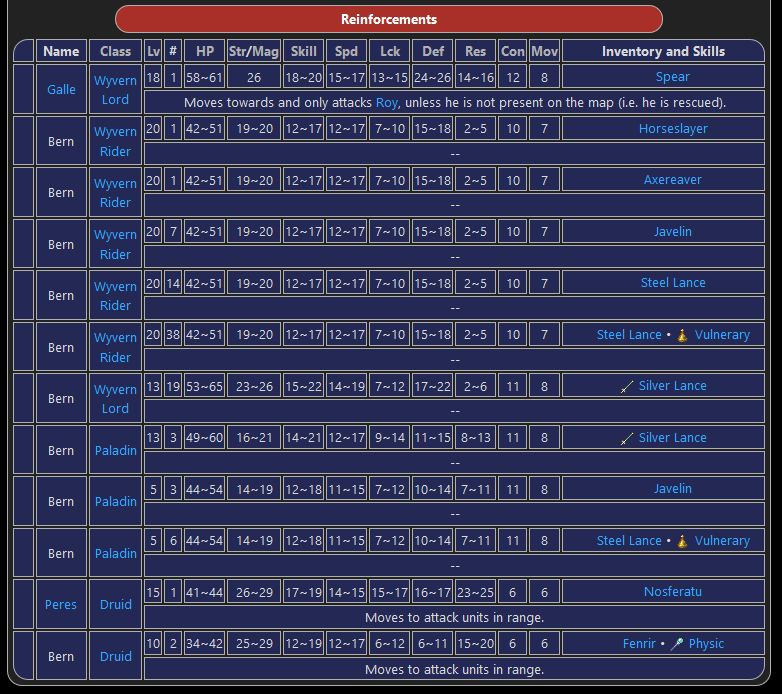
Task: Click the HP column header
Action: (x=204, y=51)
